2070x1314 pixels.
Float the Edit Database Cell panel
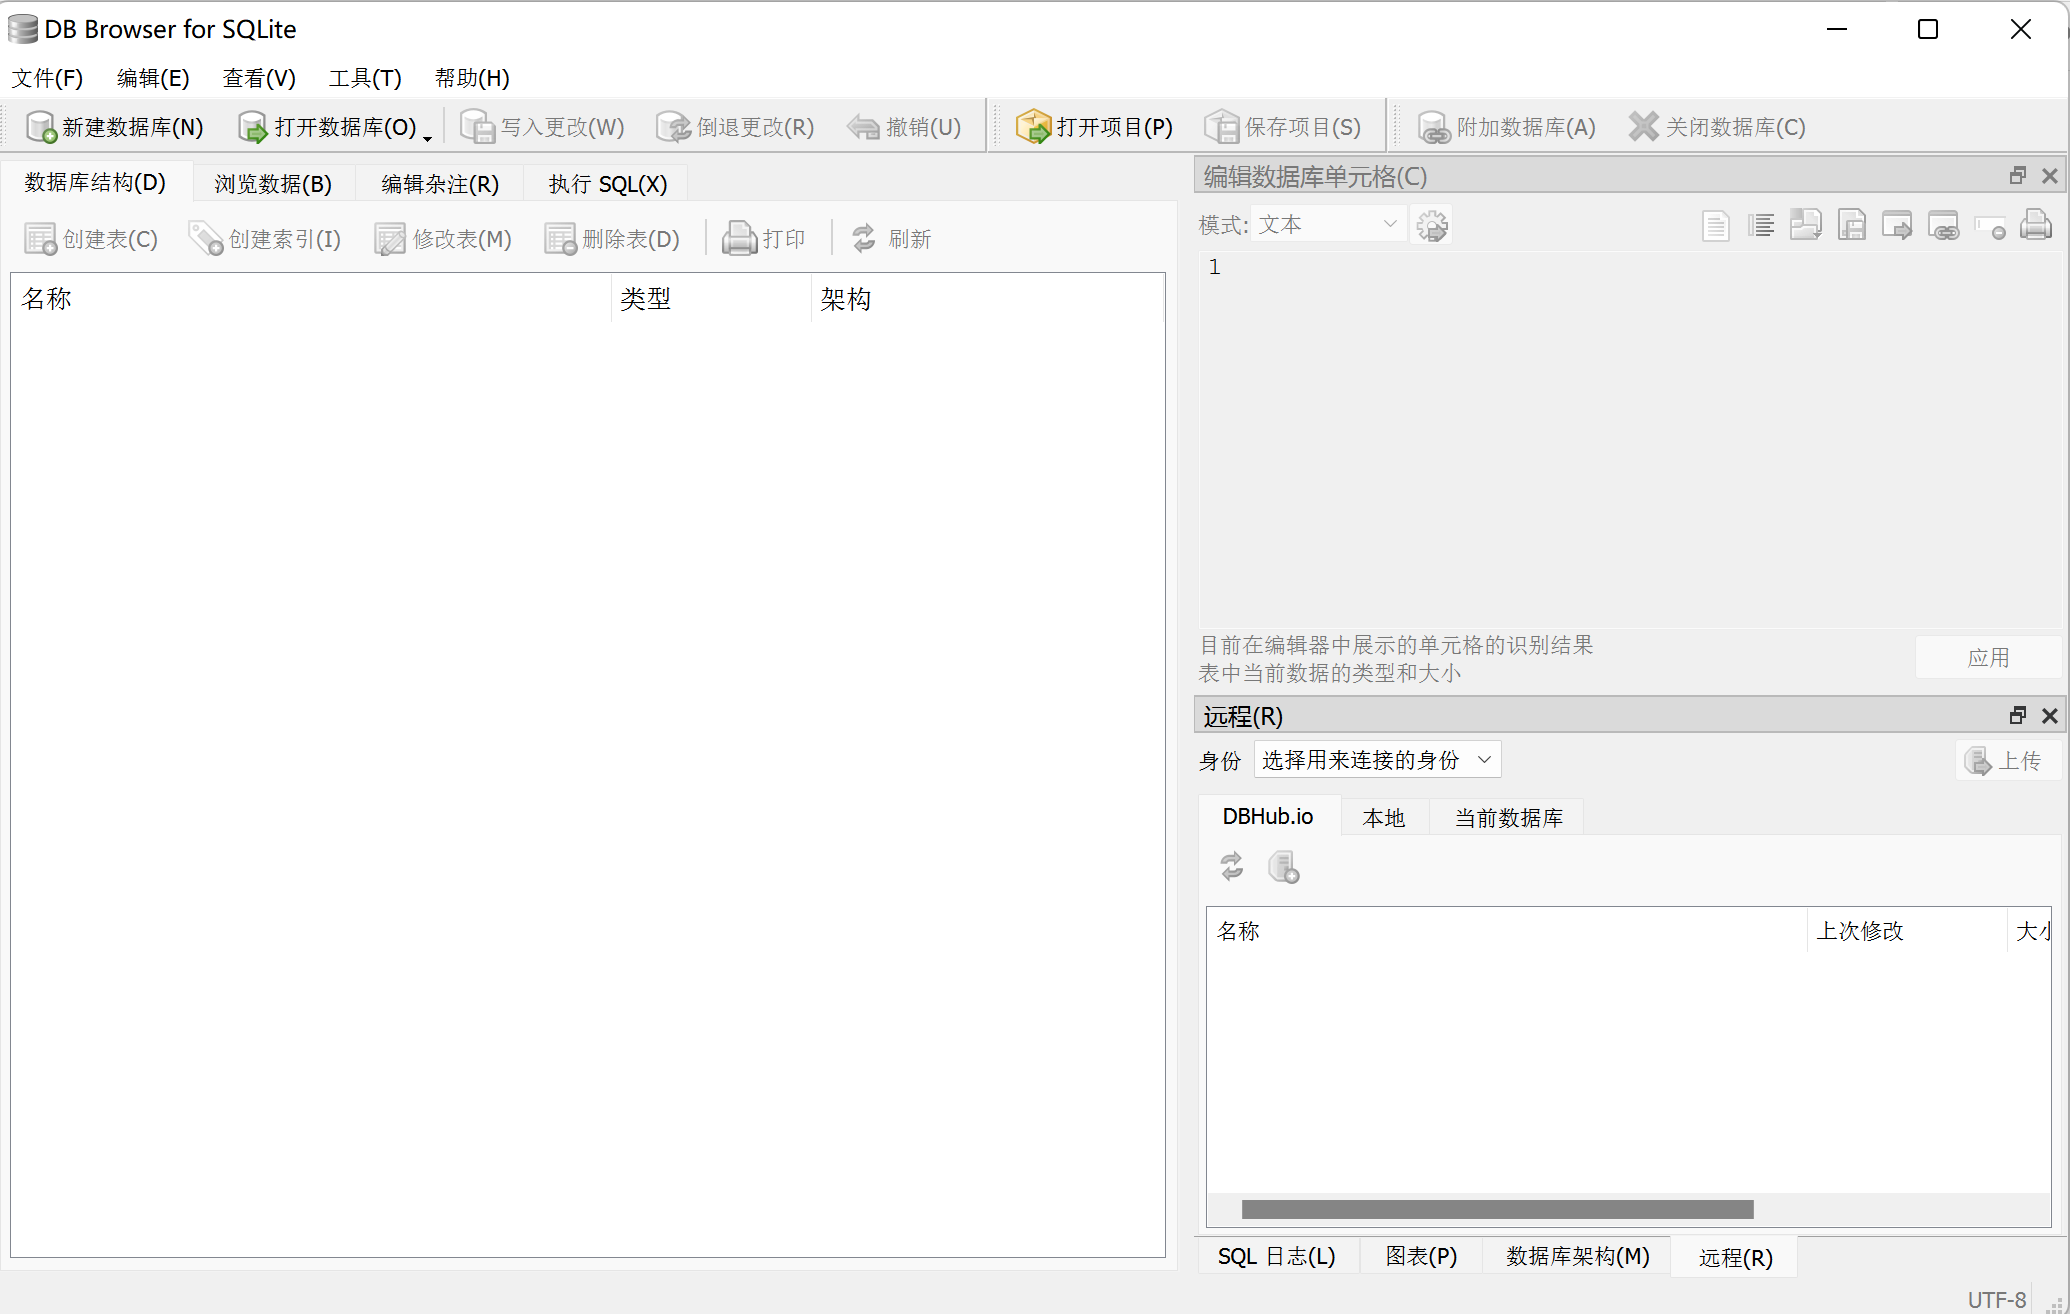2018,176
